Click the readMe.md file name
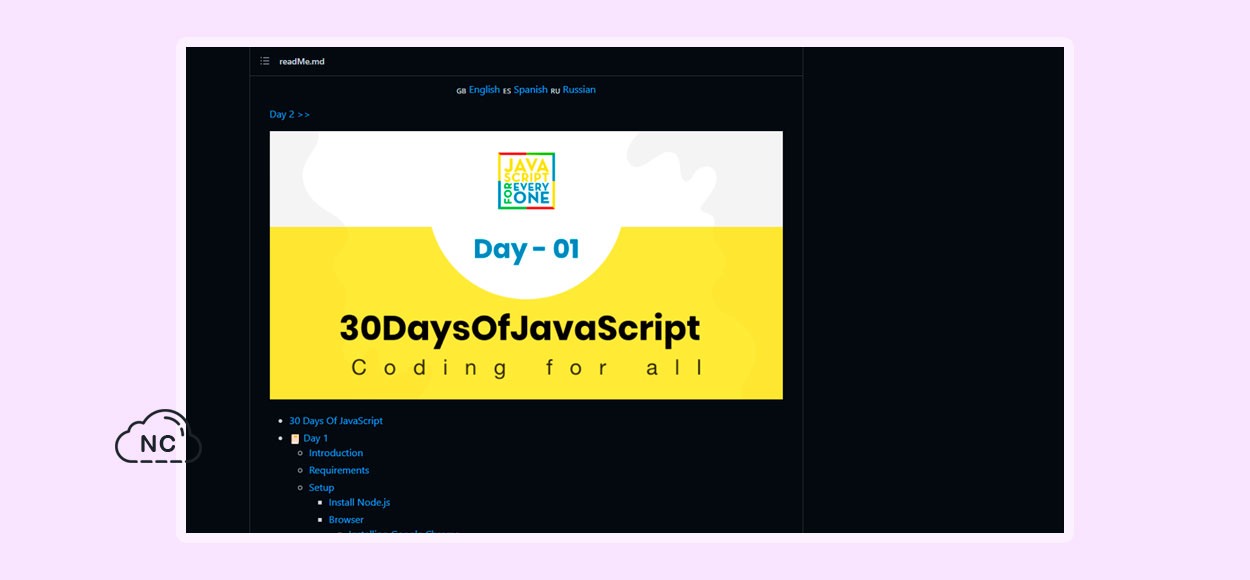 [x=302, y=61]
